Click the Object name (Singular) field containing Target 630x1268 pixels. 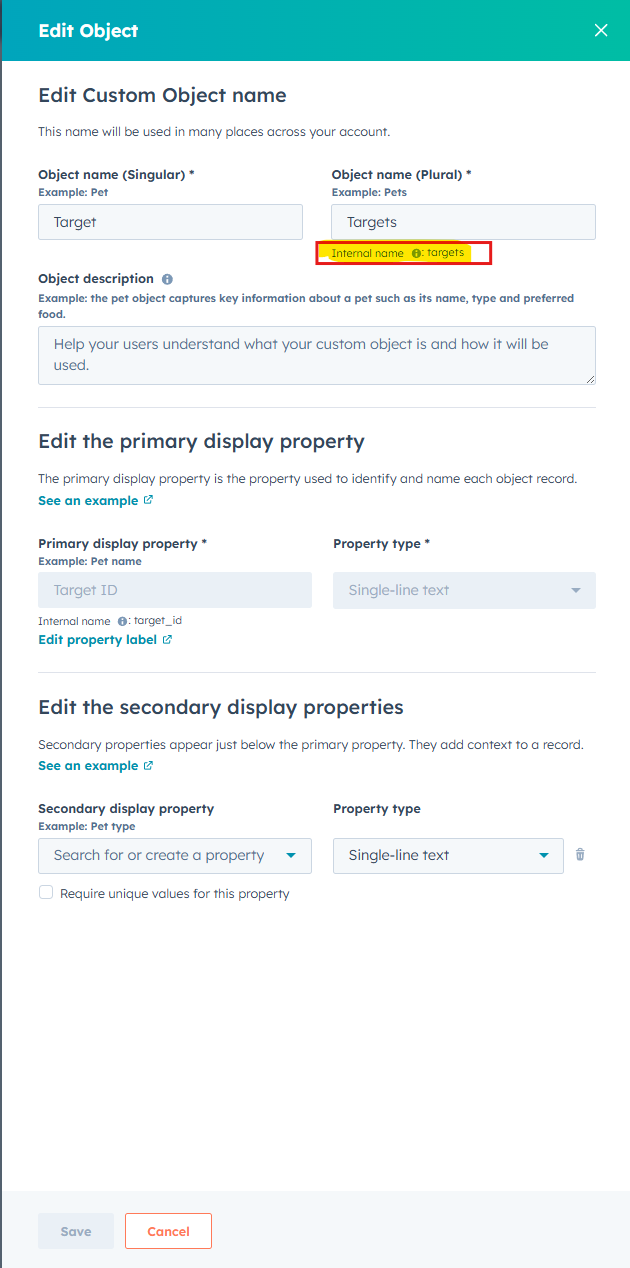pyautogui.click(x=170, y=222)
